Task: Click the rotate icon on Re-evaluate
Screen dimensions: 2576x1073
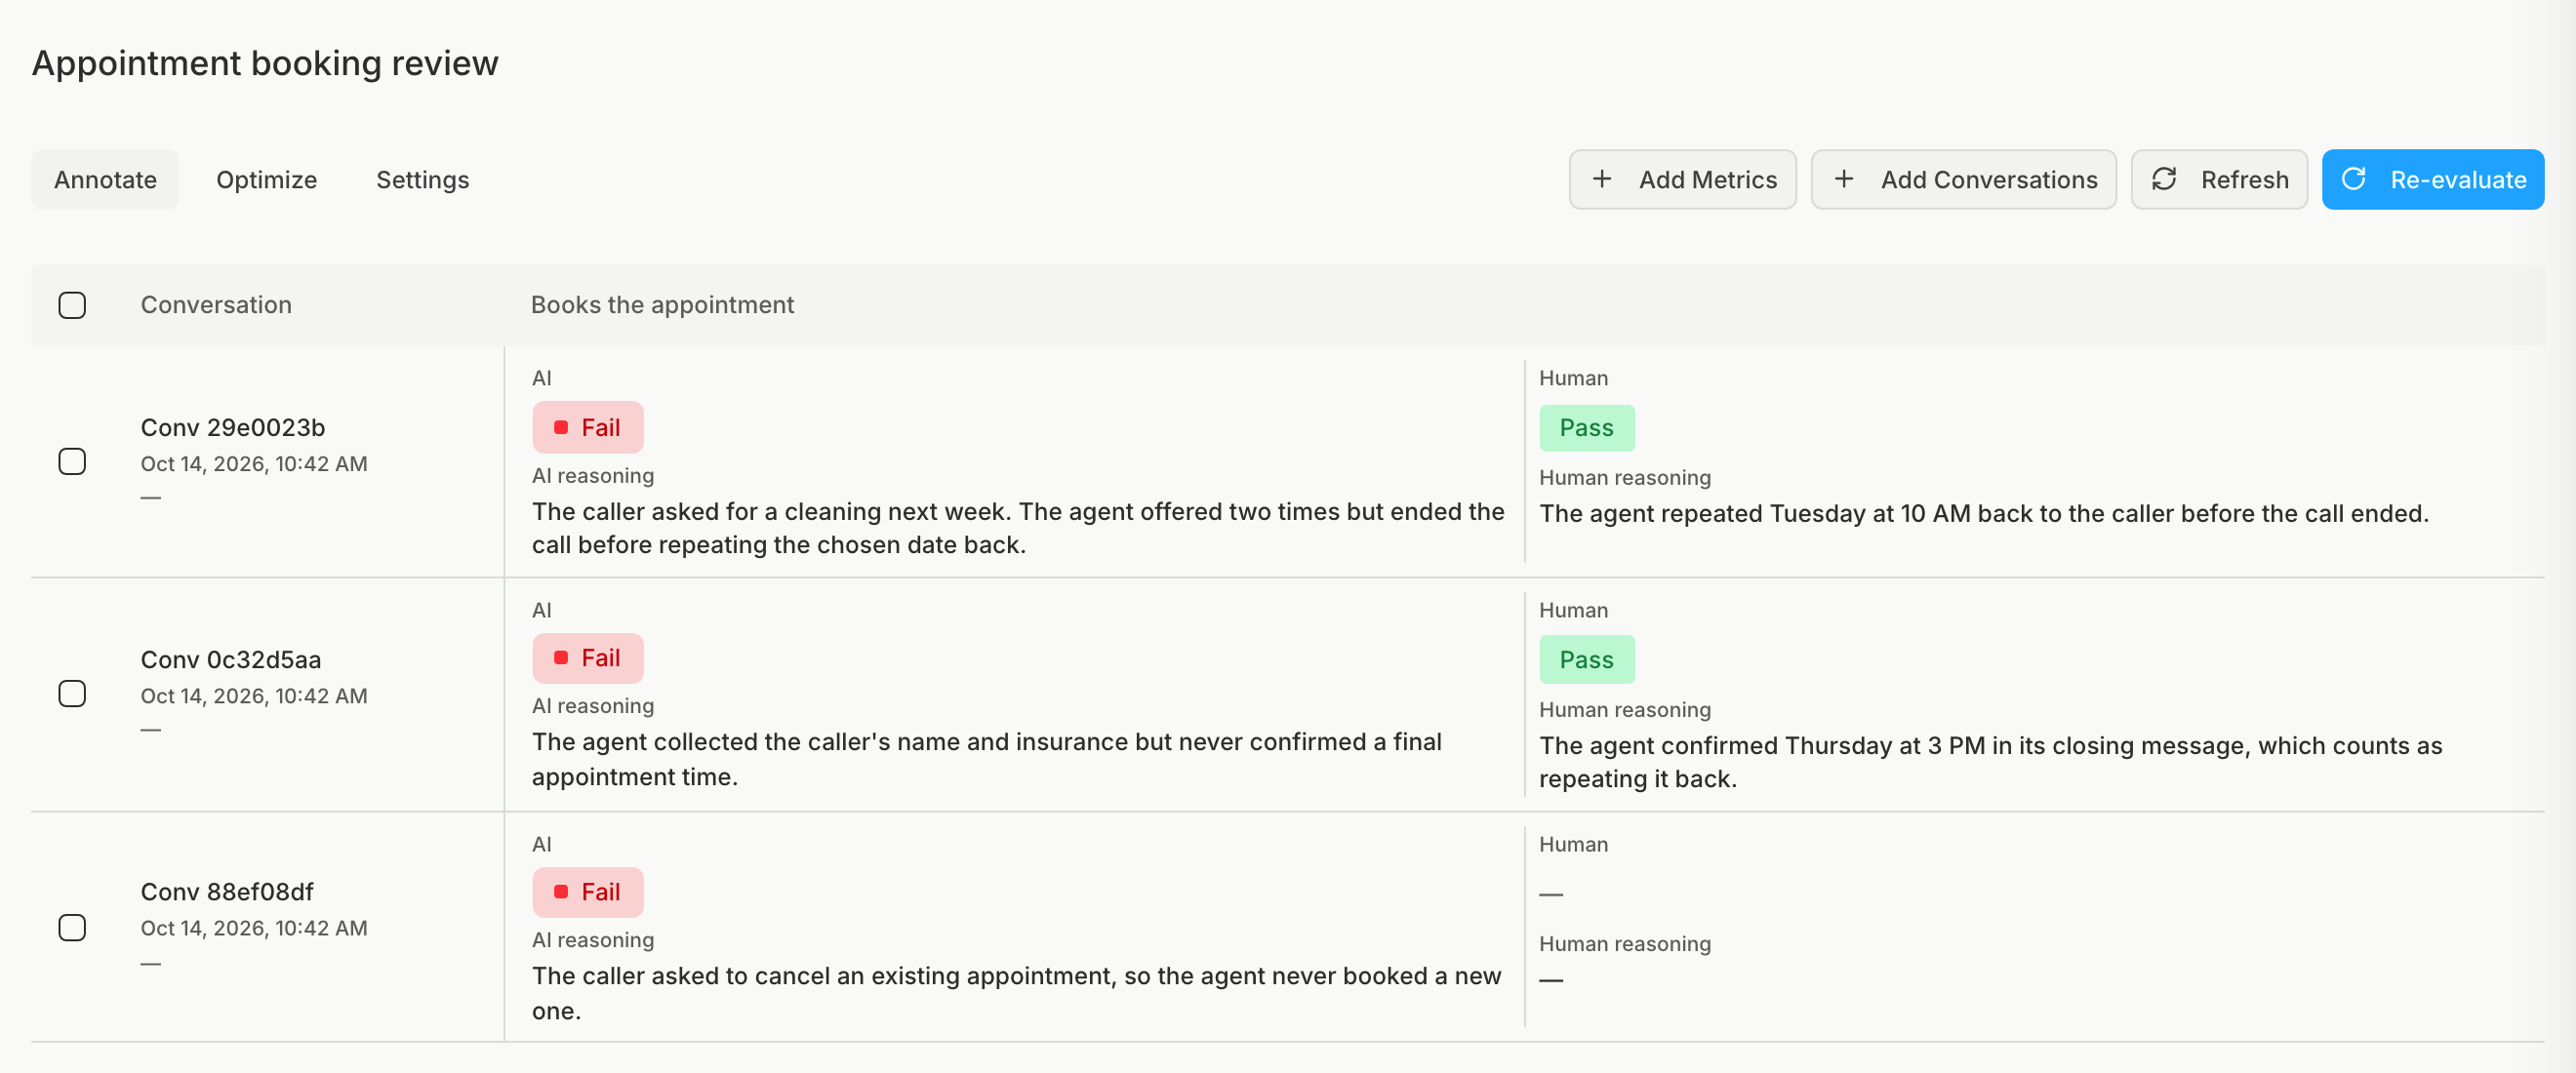Action: click(x=2354, y=179)
